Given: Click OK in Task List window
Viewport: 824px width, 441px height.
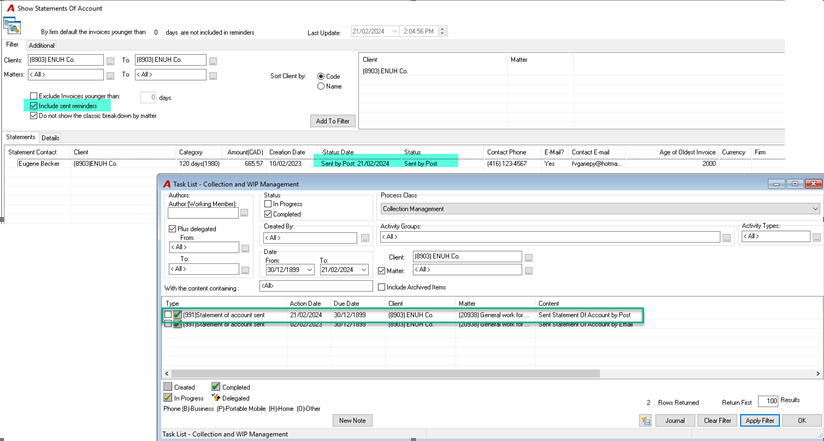Looking at the screenshot, I should (801, 421).
